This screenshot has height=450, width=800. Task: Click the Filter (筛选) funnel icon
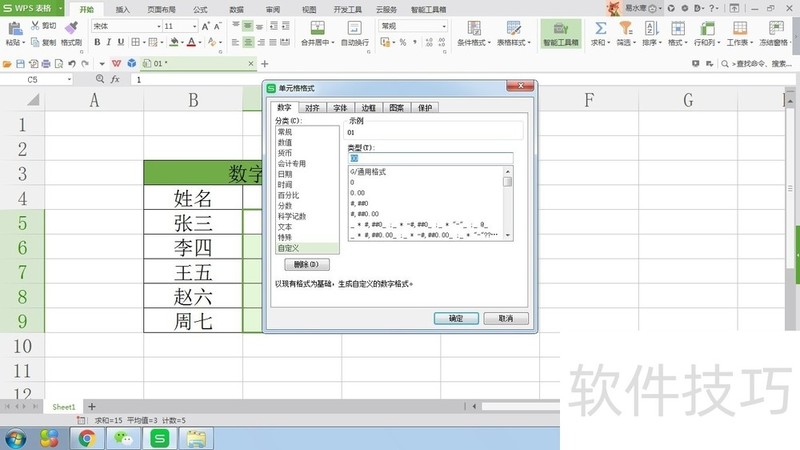pyautogui.click(x=626, y=28)
